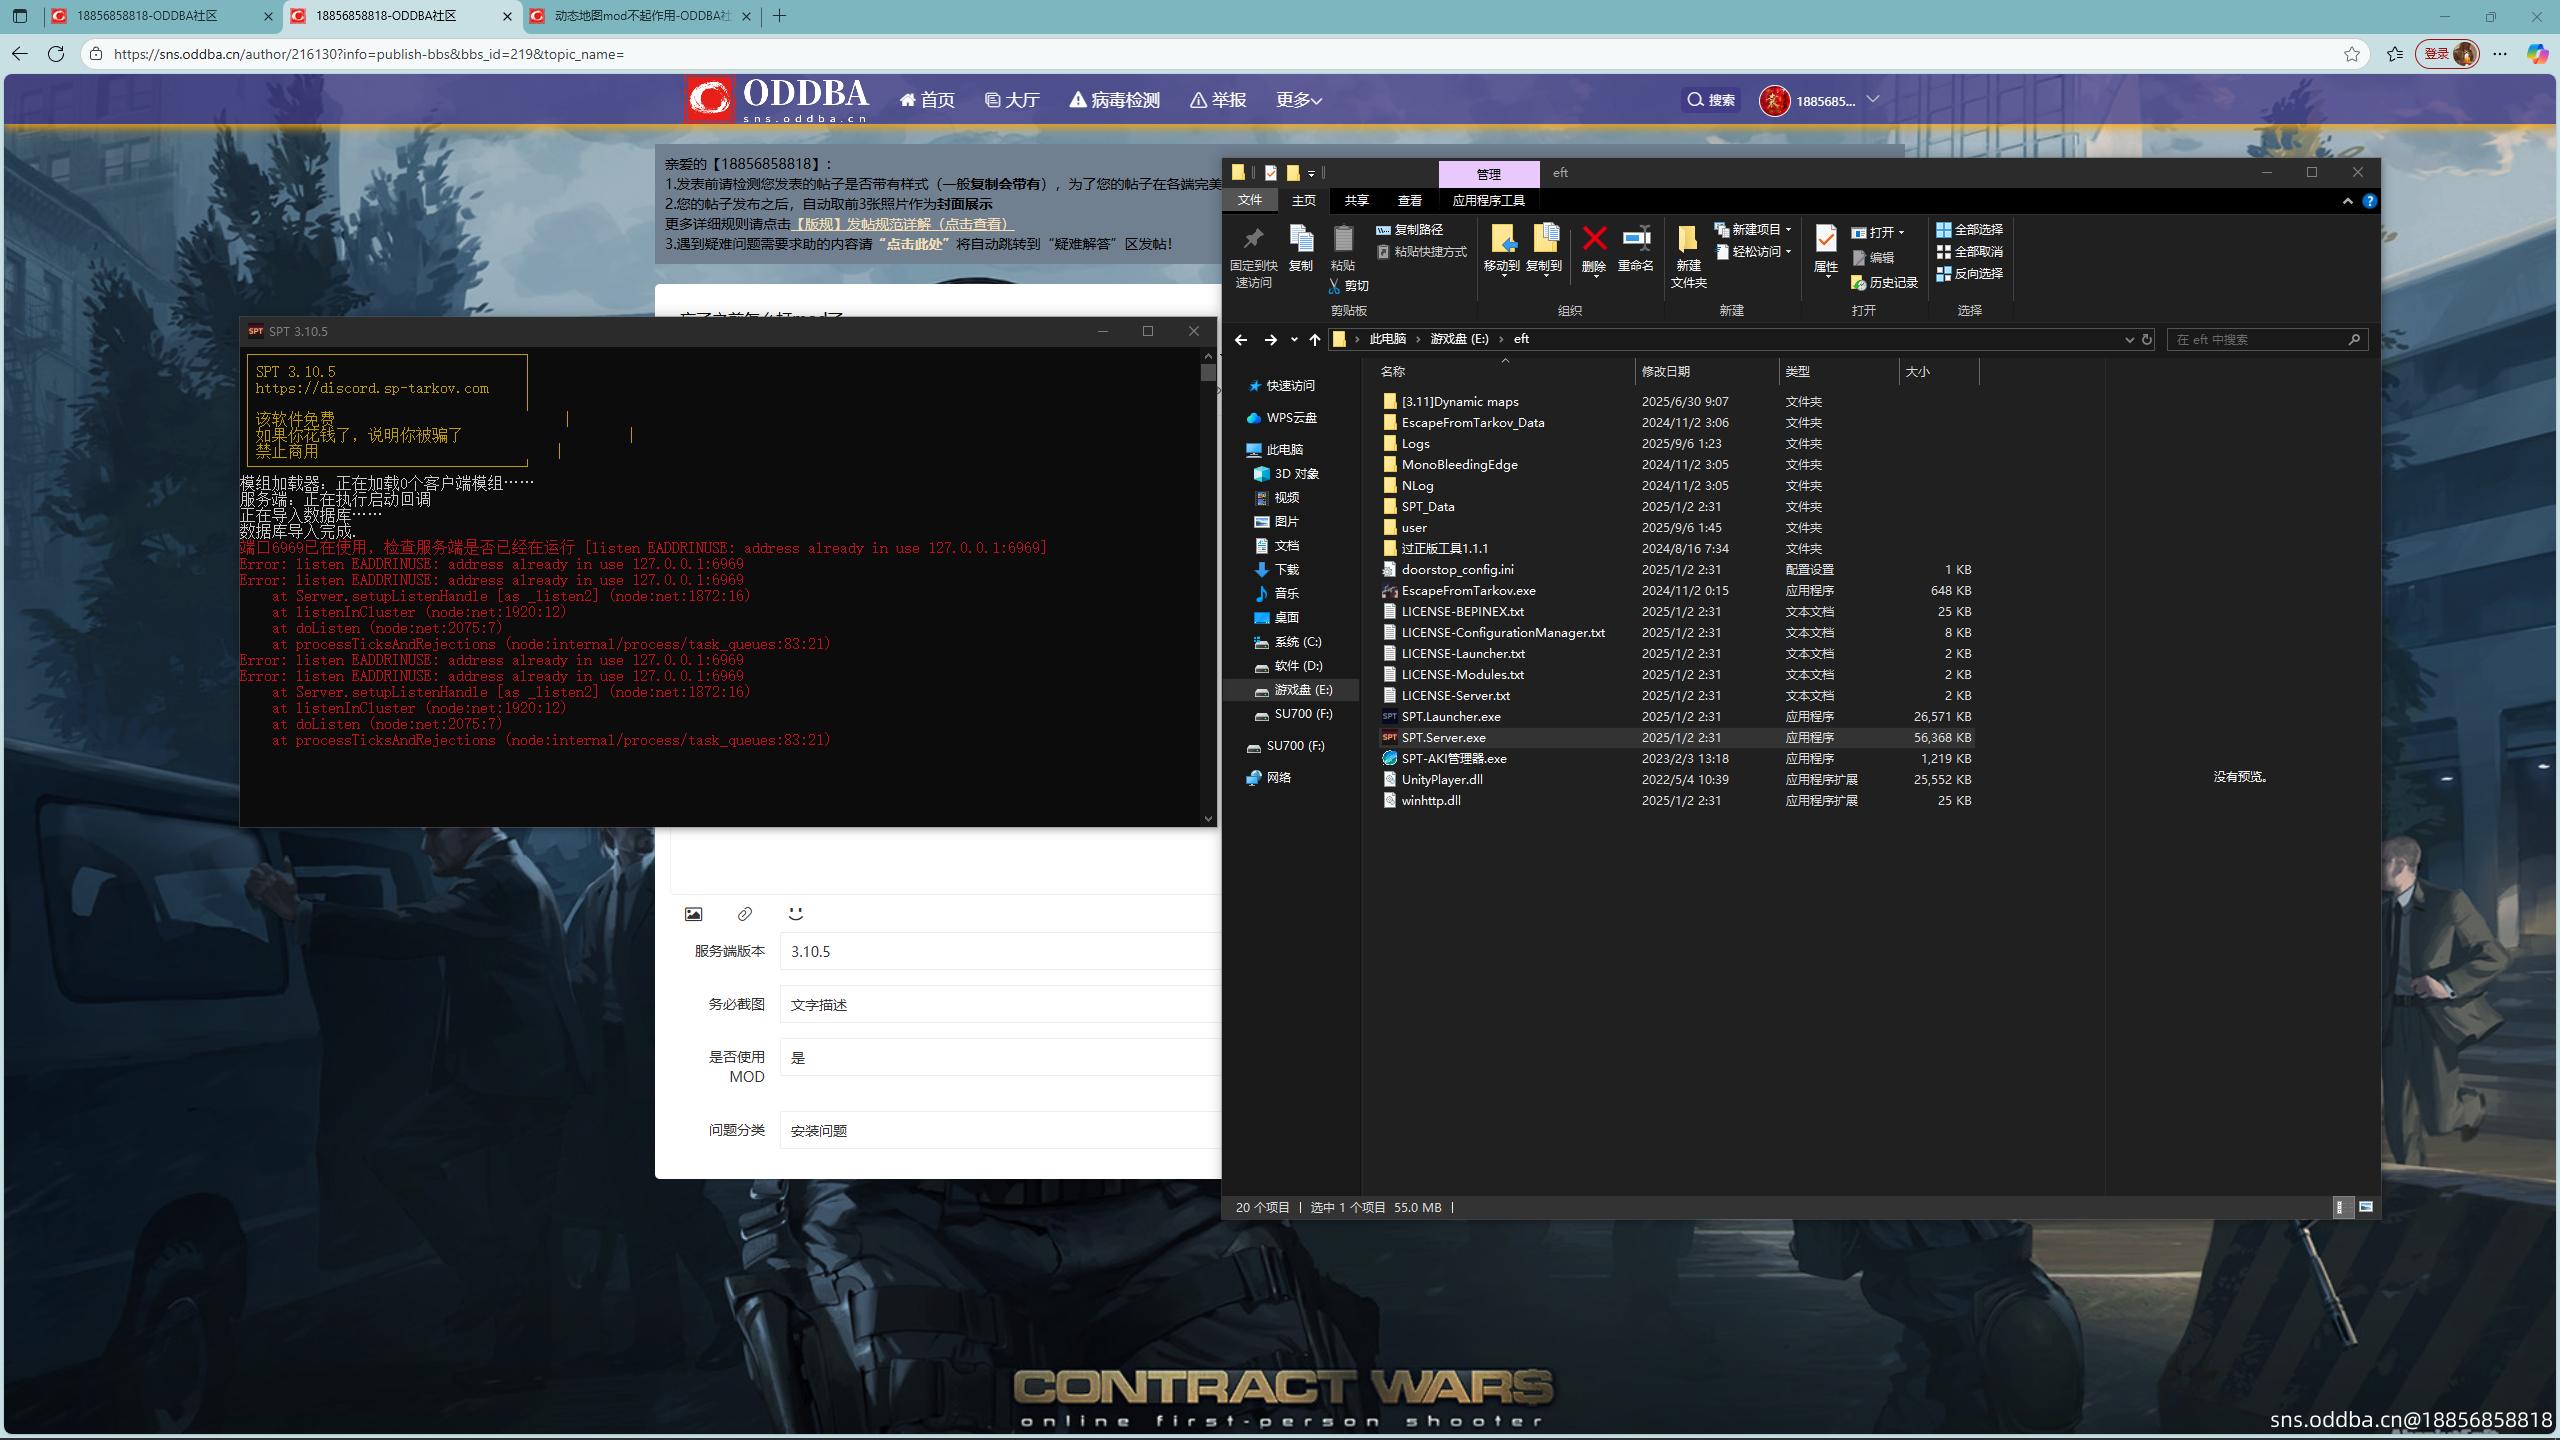Open the 应用程序工具 ribbon tab
The height and width of the screenshot is (1440, 2560).
click(x=1488, y=201)
